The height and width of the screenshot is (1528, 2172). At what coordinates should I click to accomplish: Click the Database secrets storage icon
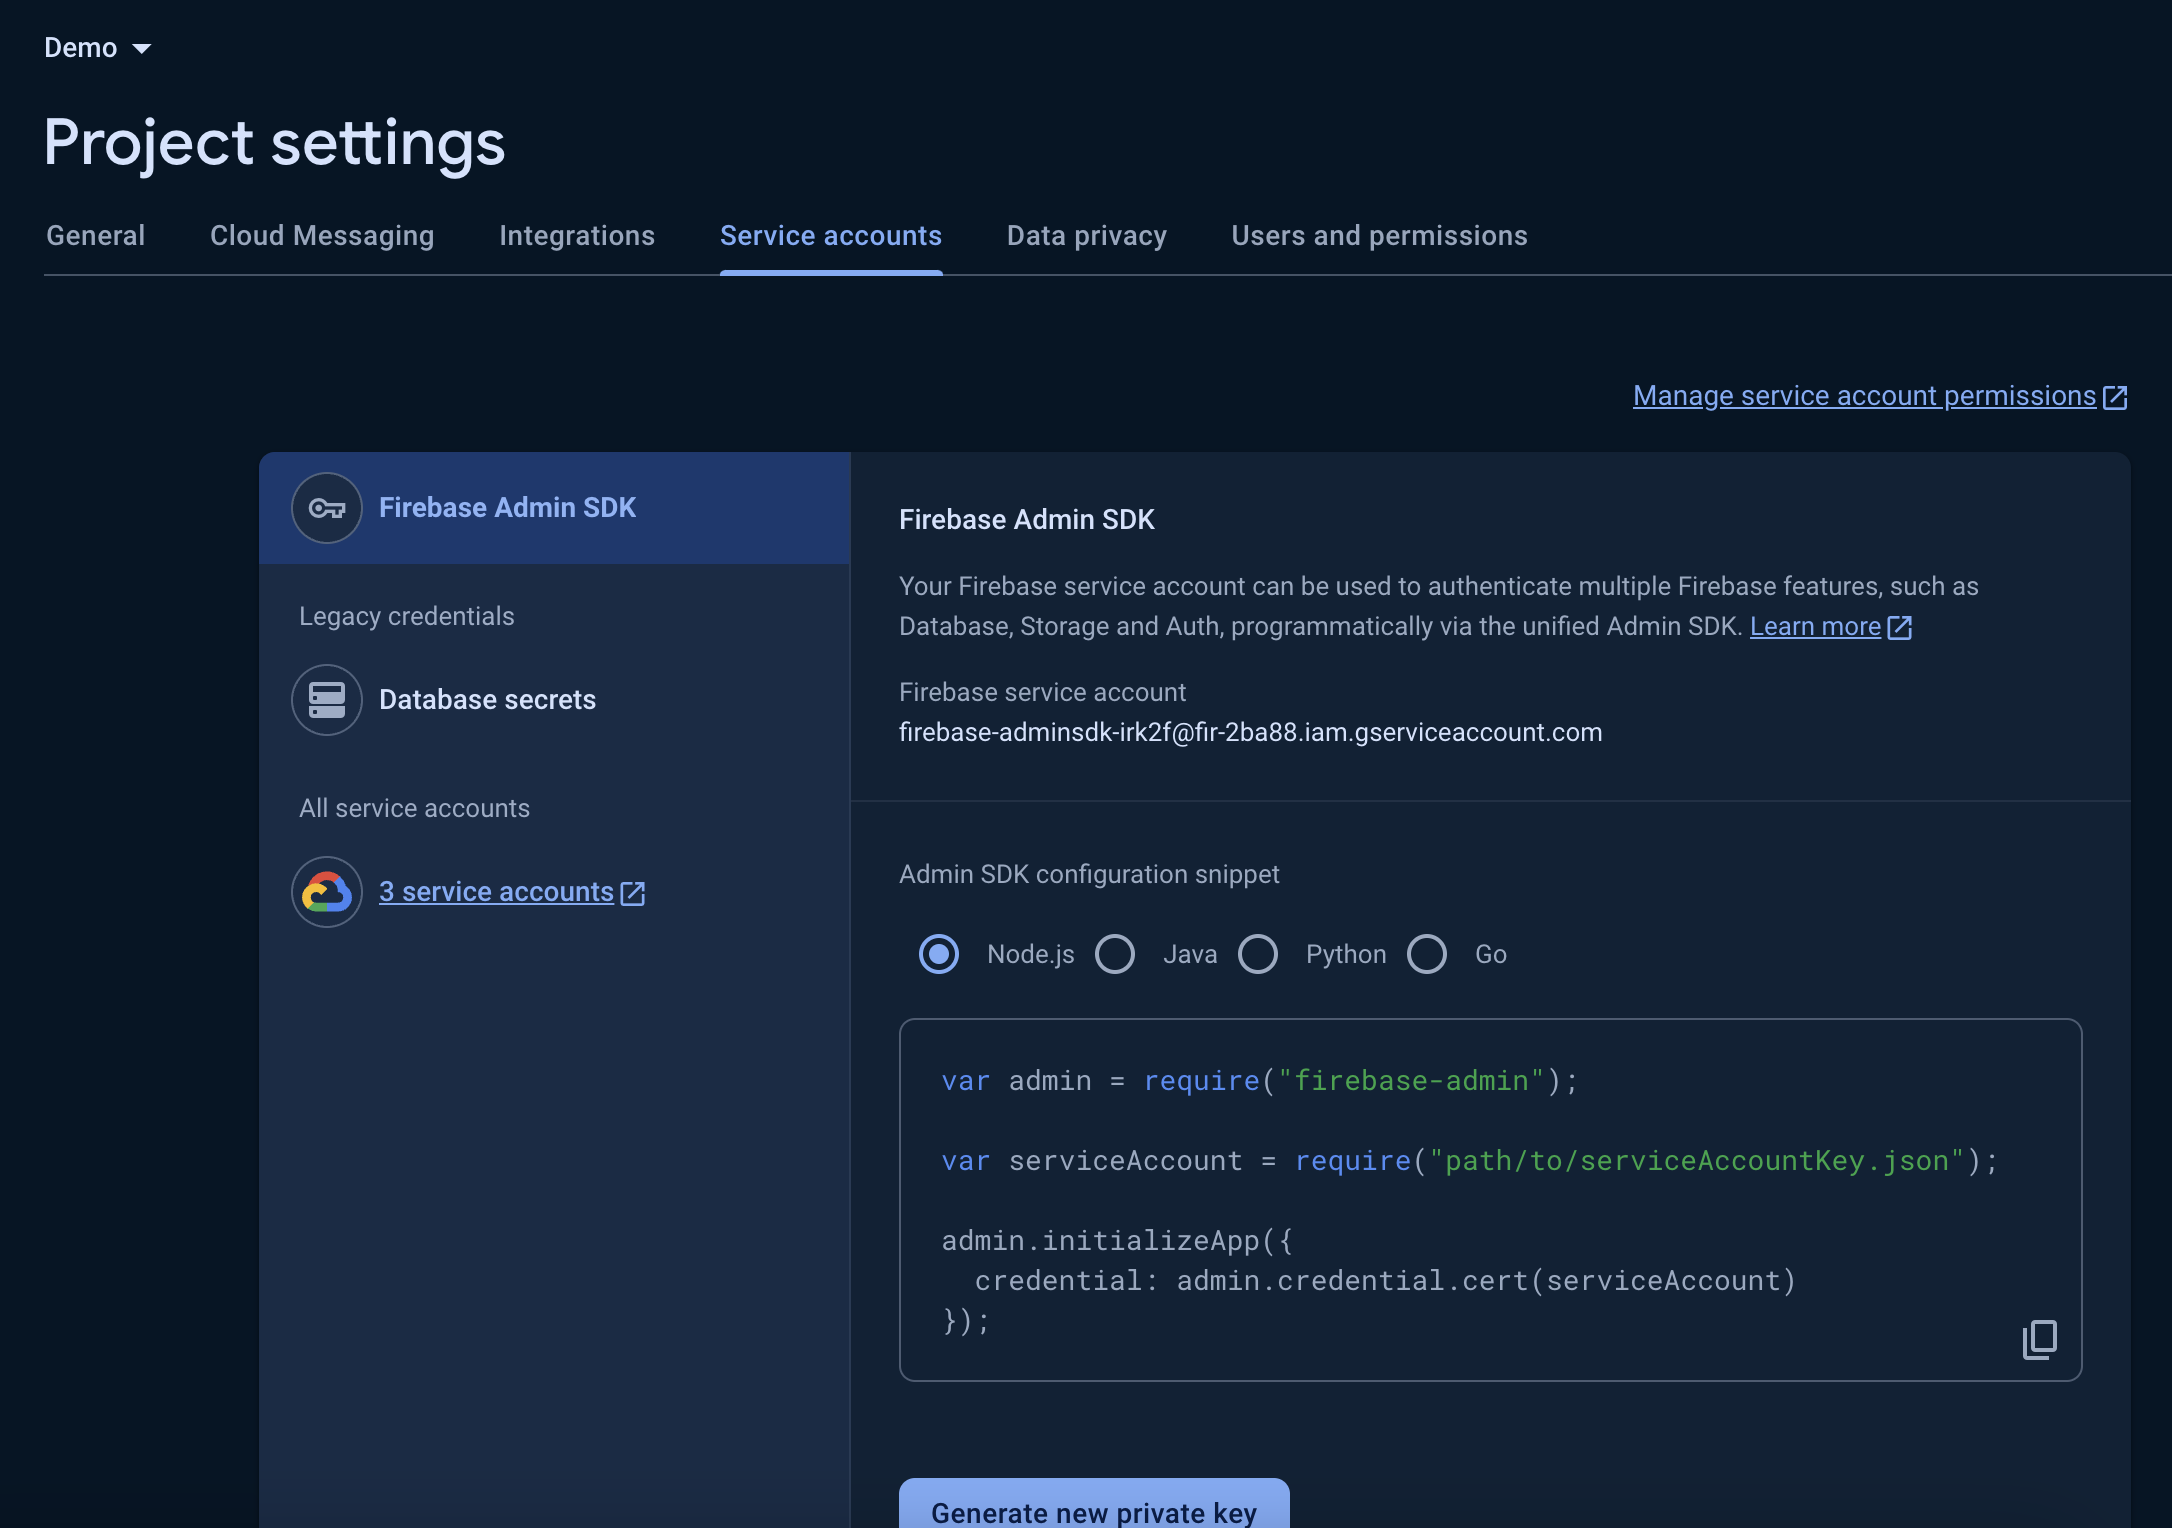[x=326, y=700]
